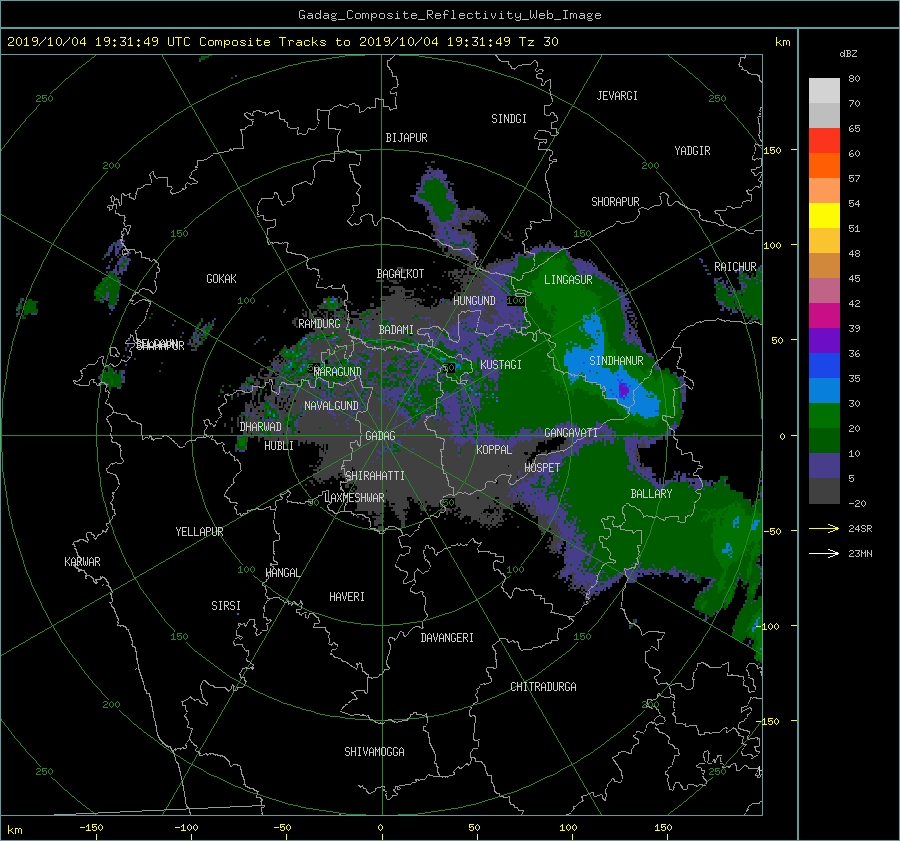Click the RAICHUR city label

pyautogui.click(x=735, y=266)
